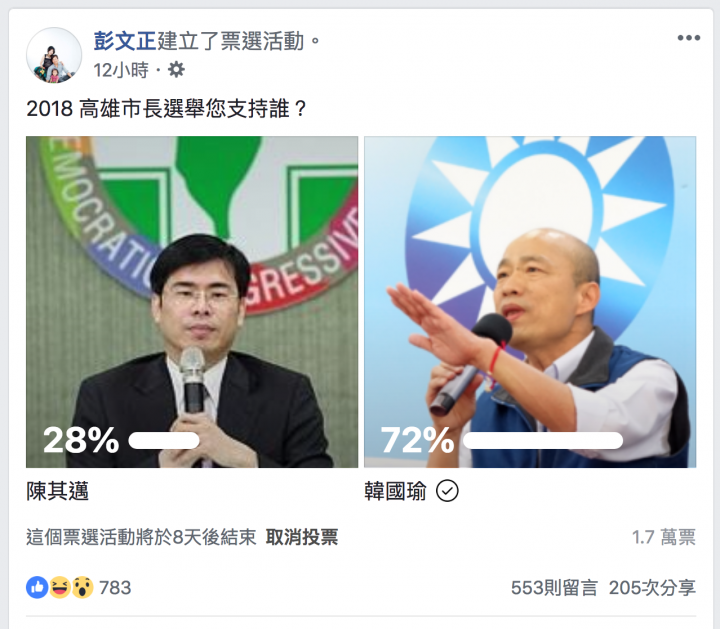Click the Wow surprised reaction icon
The height and width of the screenshot is (629, 720).
[x=82, y=587]
